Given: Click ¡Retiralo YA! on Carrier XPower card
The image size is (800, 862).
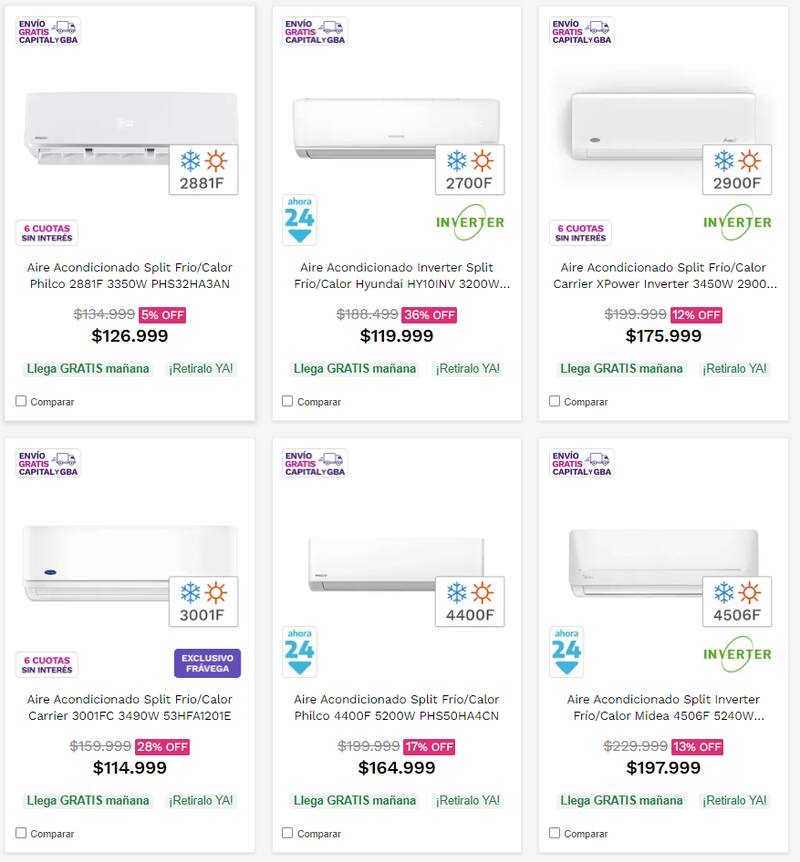Looking at the screenshot, I should tap(735, 368).
